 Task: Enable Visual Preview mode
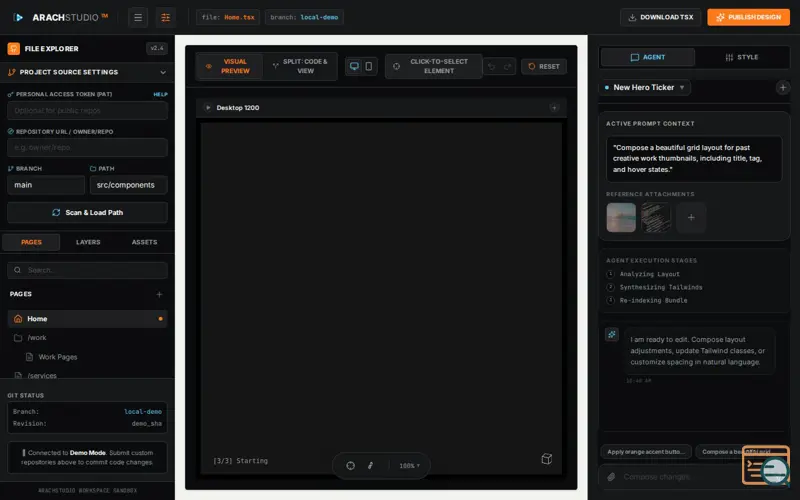(230, 66)
